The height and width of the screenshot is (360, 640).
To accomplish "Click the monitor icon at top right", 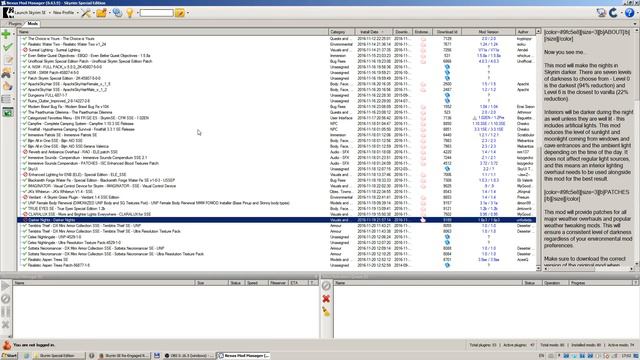I will point(601,13).
